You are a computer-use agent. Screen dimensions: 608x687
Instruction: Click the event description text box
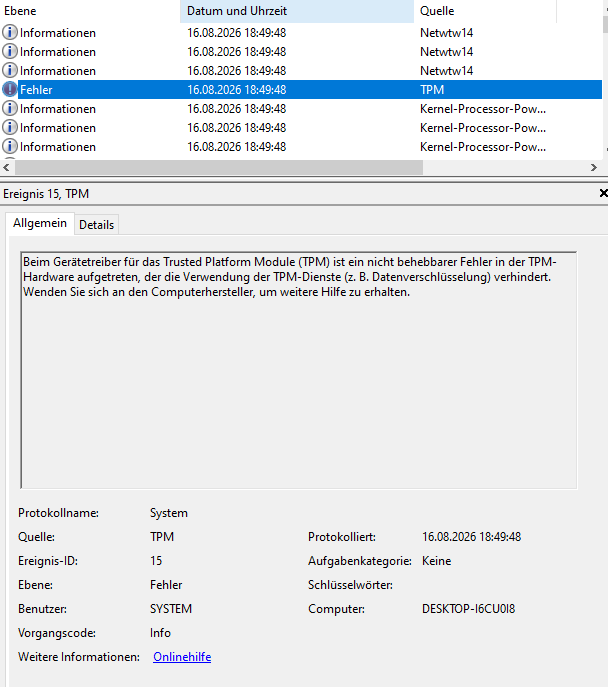click(298, 370)
